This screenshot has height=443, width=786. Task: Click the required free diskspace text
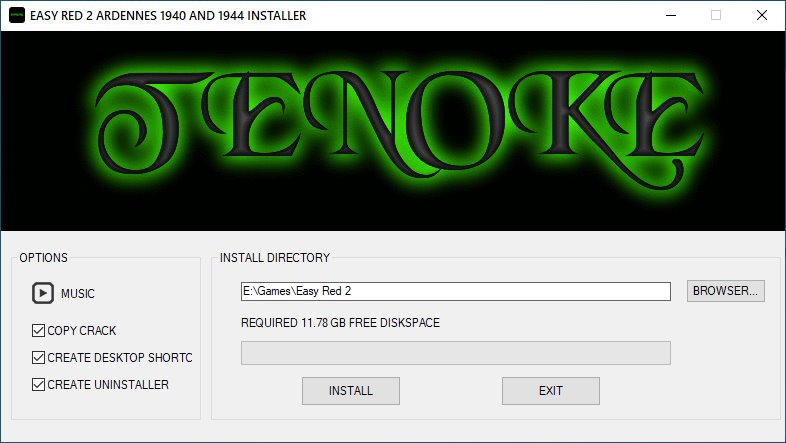(x=340, y=323)
